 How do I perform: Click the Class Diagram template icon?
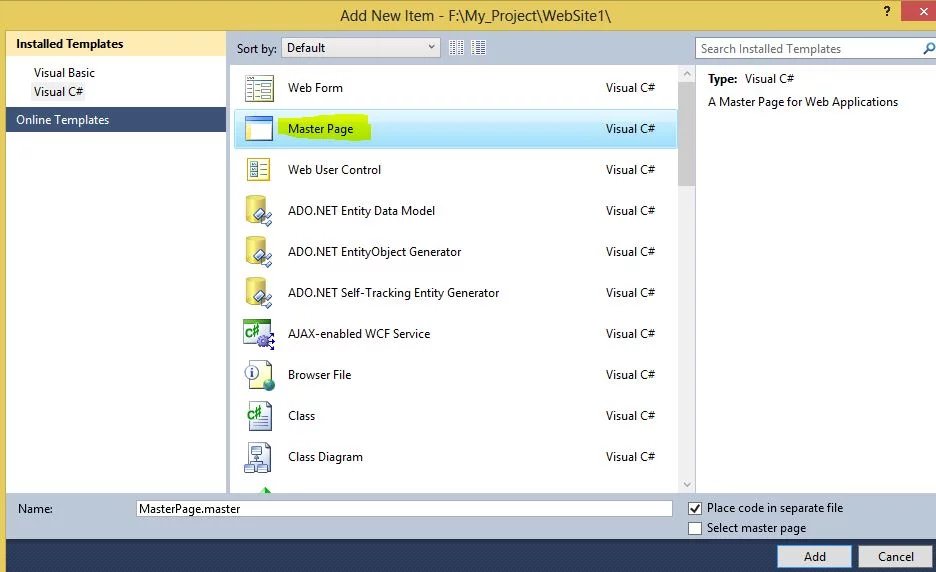[x=258, y=457]
